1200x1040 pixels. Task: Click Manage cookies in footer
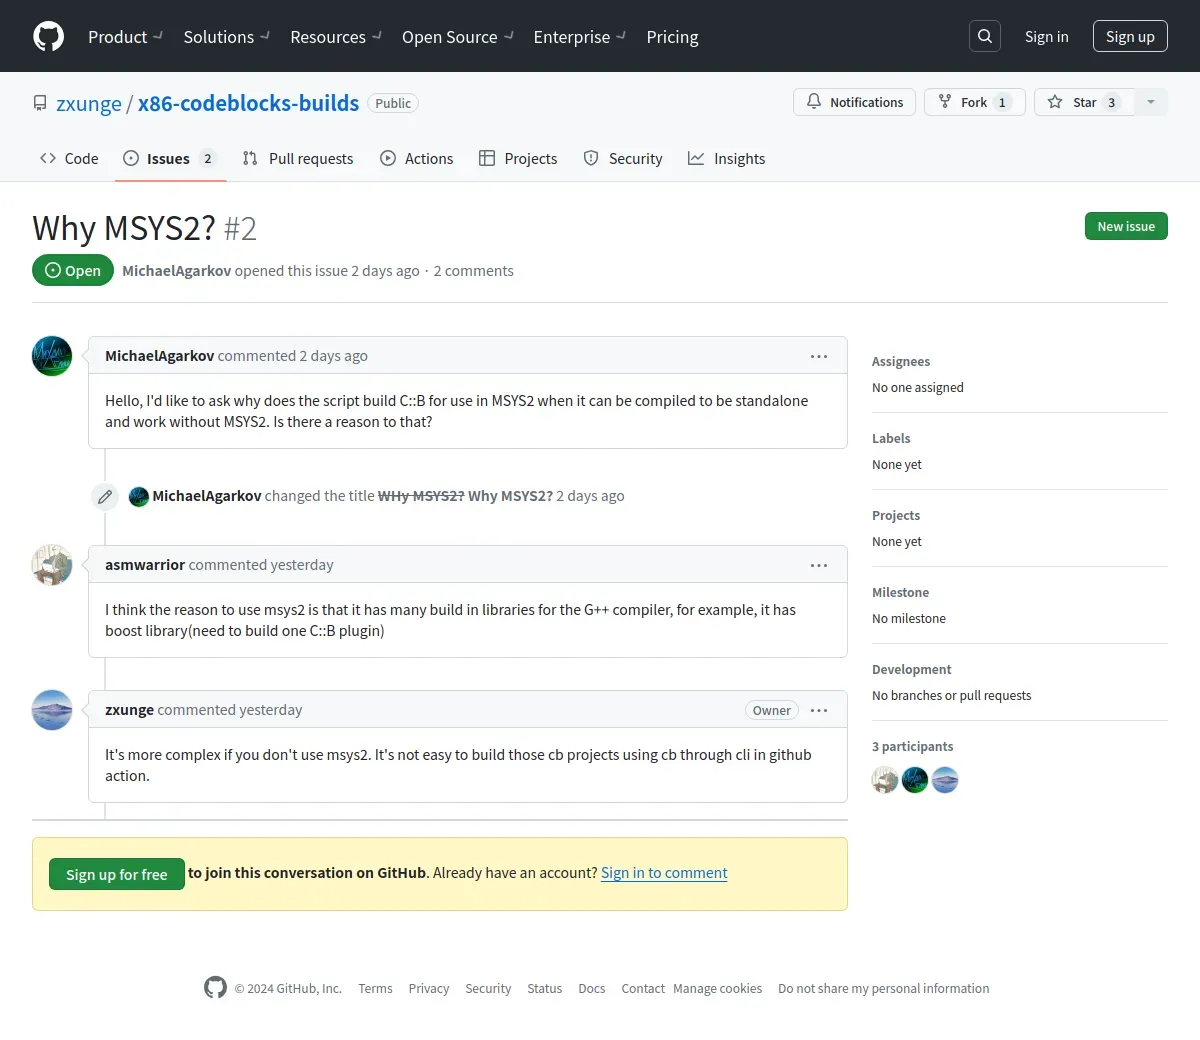[x=718, y=988]
